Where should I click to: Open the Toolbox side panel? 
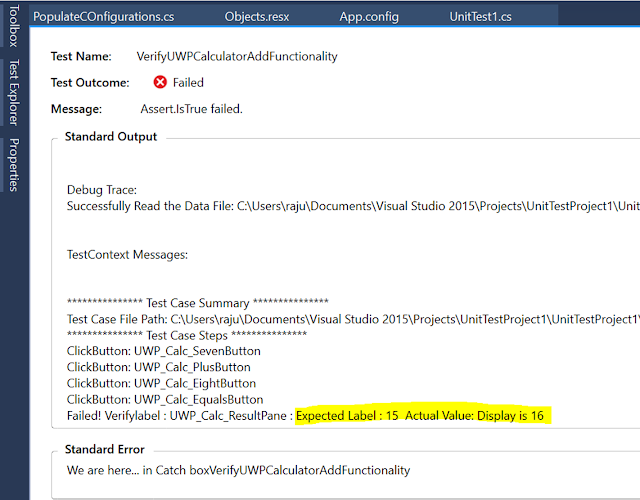tap(13, 24)
